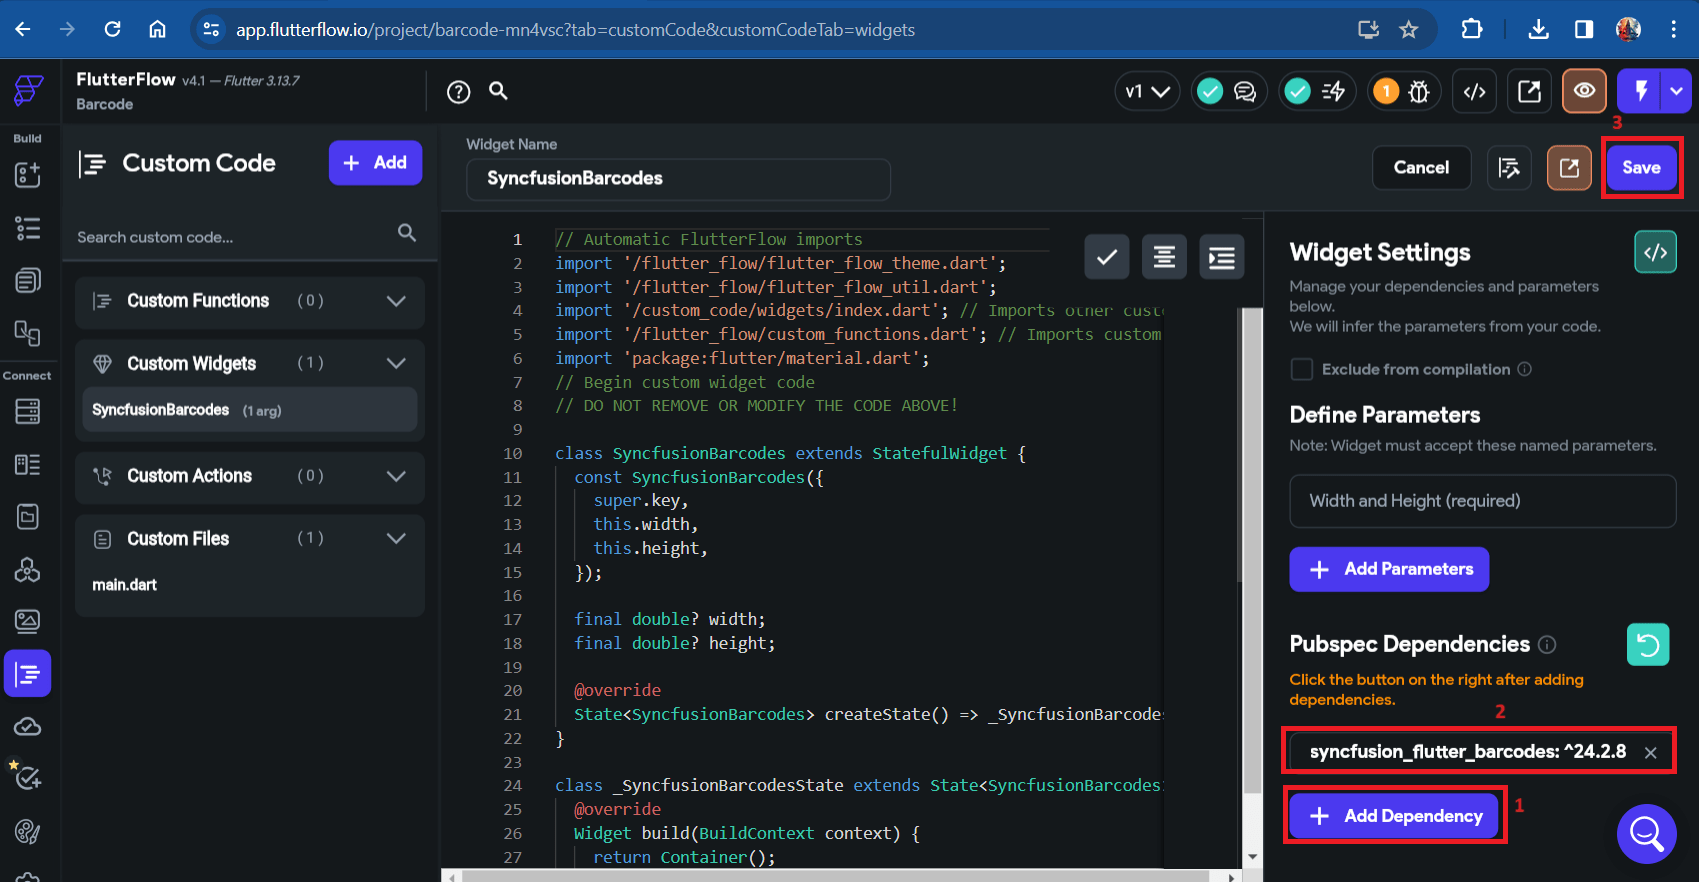Image resolution: width=1699 pixels, height=882 pixels.
Task: Open the boilerplate code snippet icon
Action: click(x=1656, y=252)
